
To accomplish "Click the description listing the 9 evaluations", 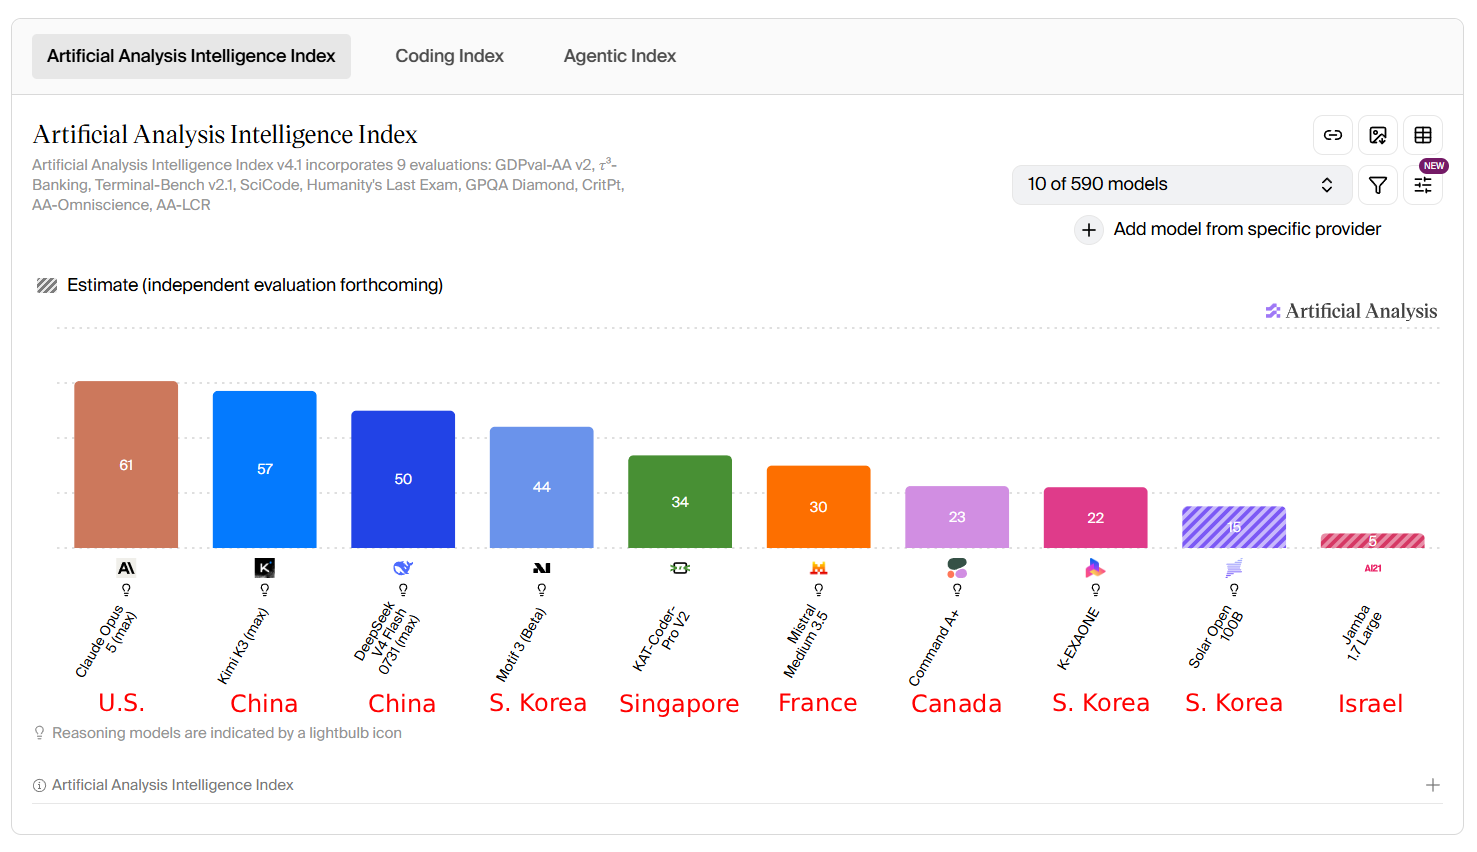I will pos(329,185).
